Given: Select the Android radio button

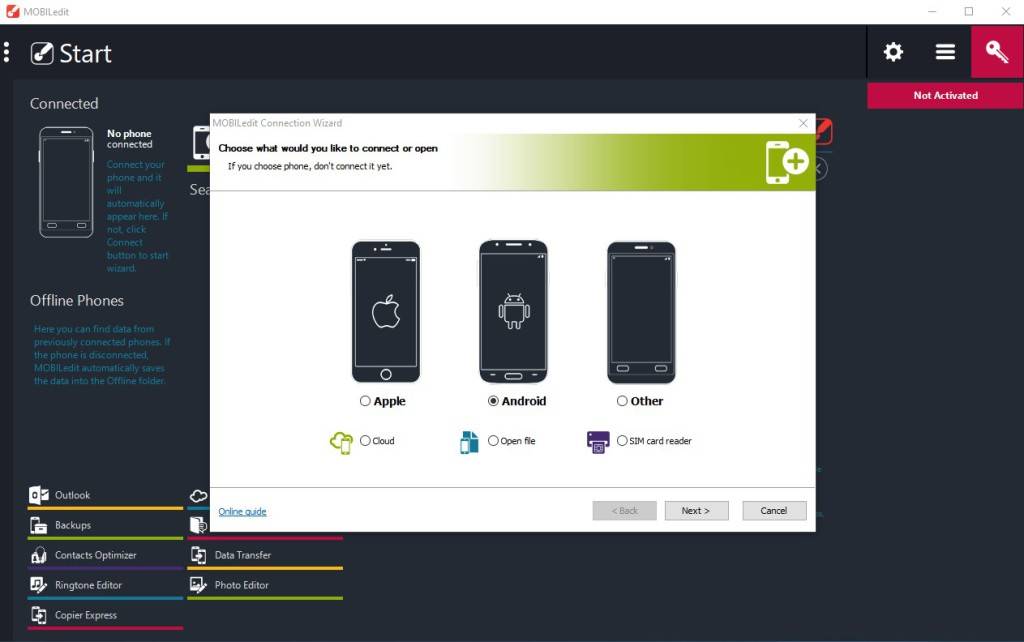Looking at the screenshot, I should click(493, 401).
